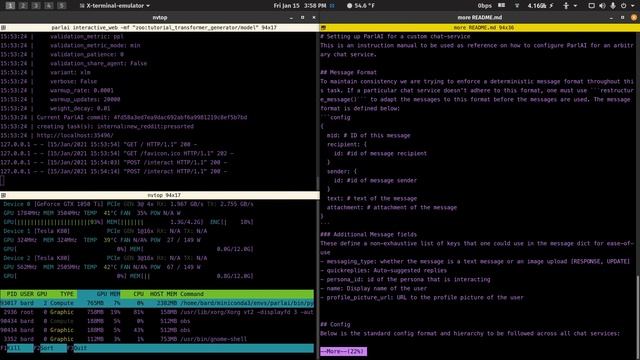Select the obs Graphic process row
Screen dimensions: 640x360
point(157,330)
